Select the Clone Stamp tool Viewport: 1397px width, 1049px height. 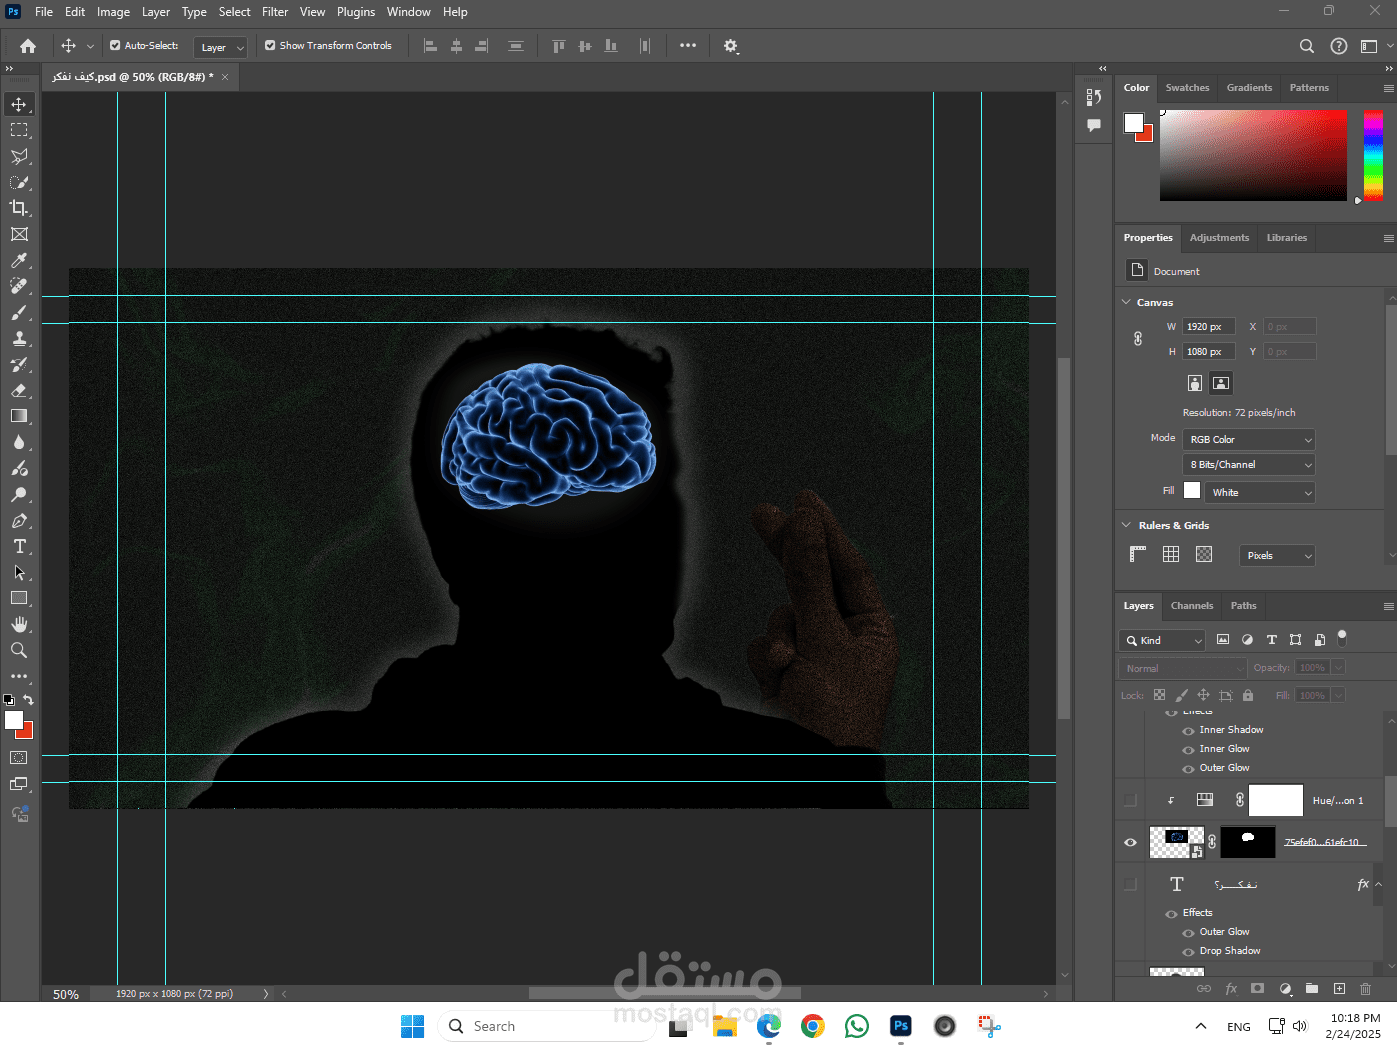tap(19, 338)
